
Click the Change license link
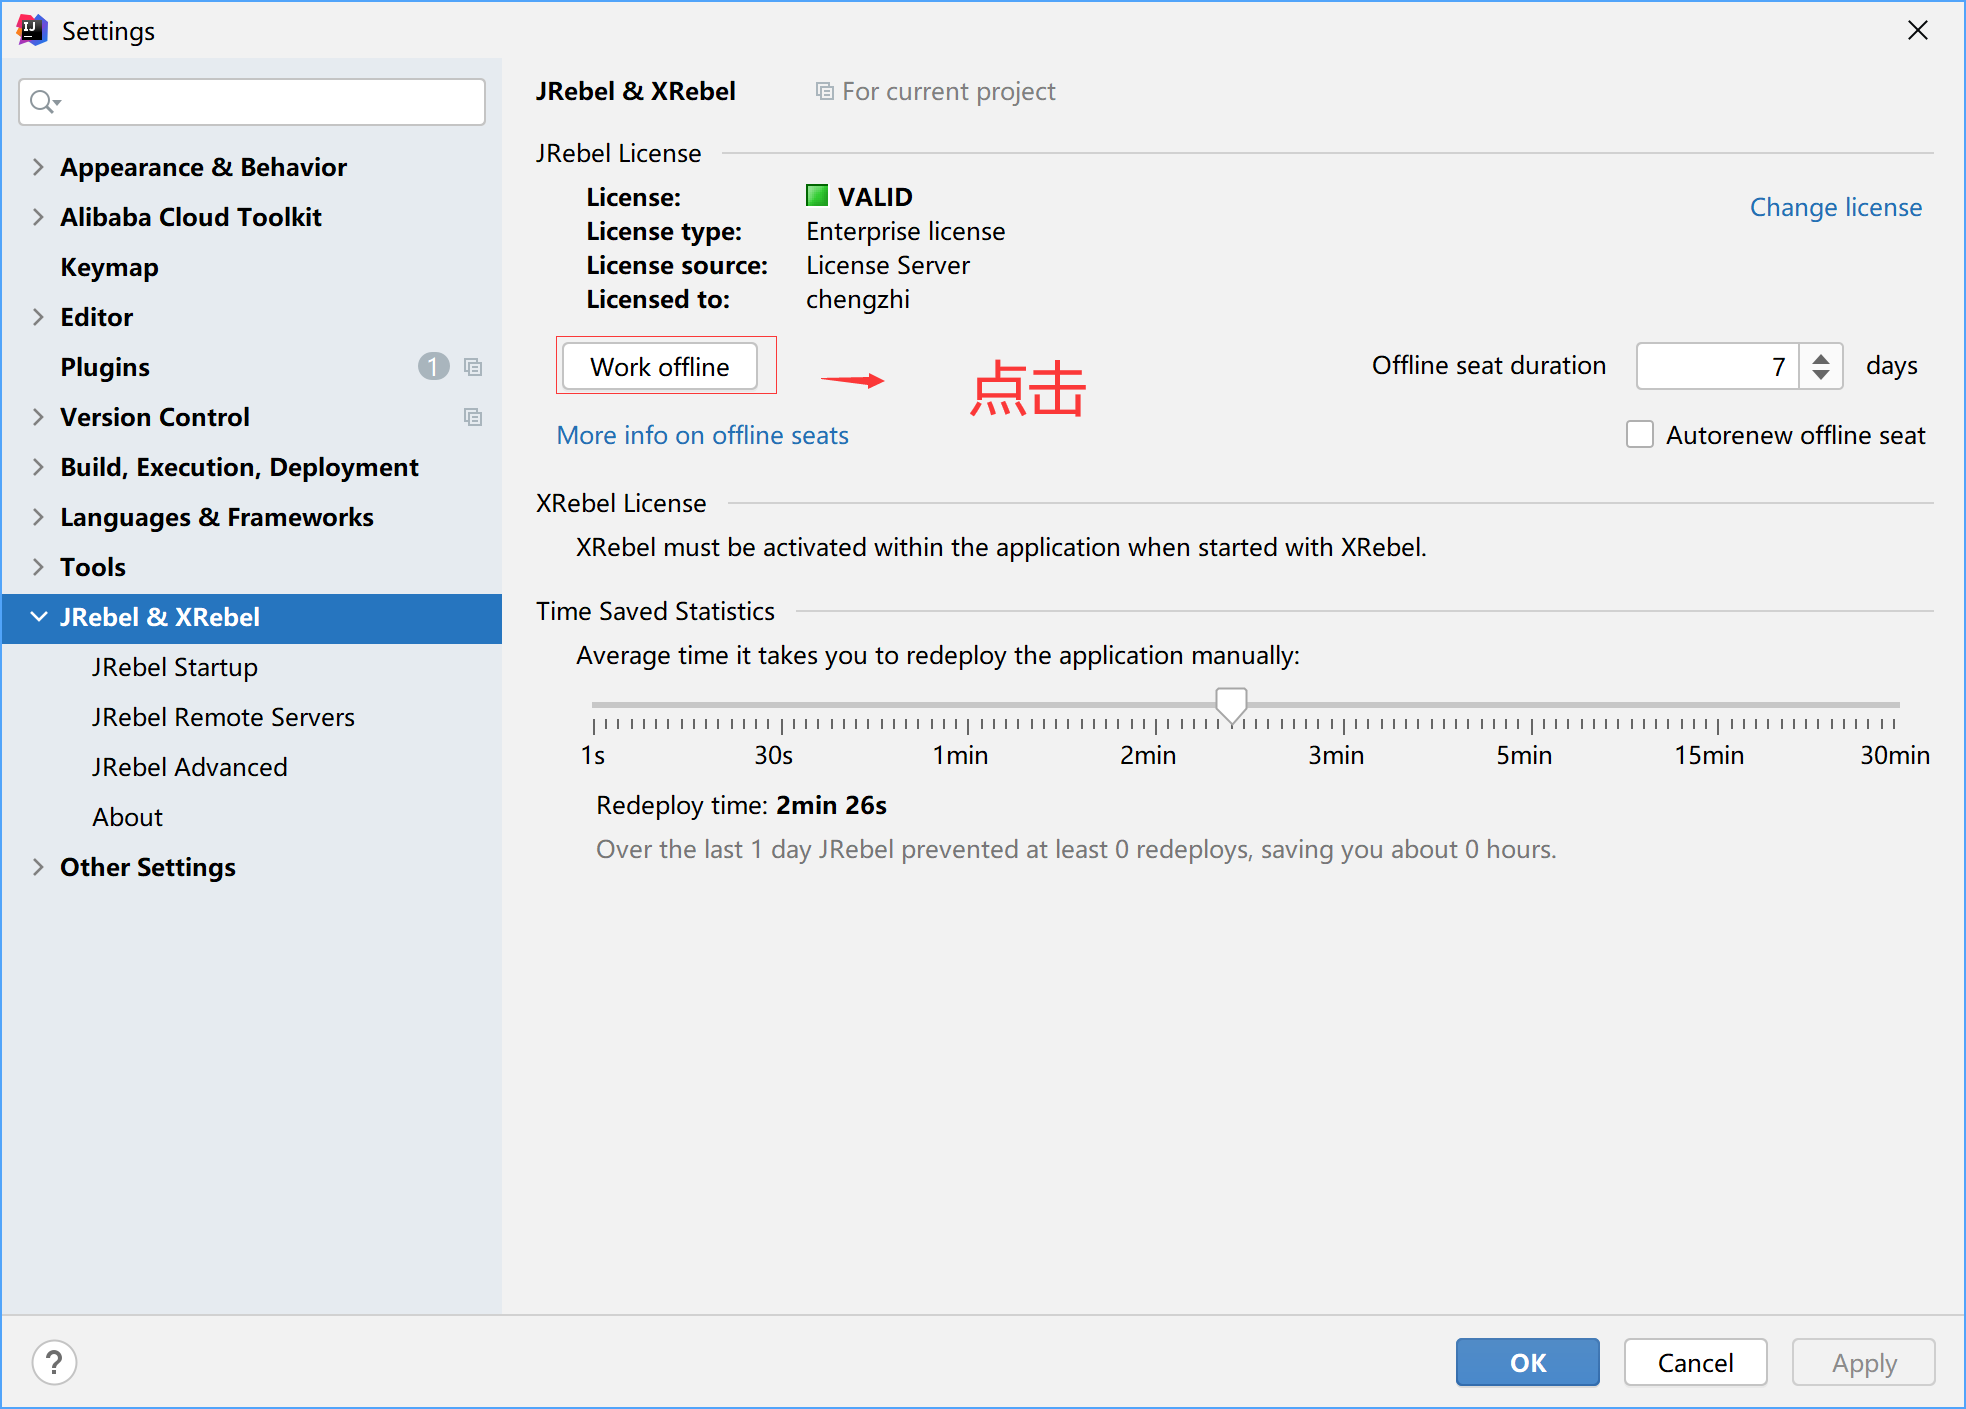1835,207
